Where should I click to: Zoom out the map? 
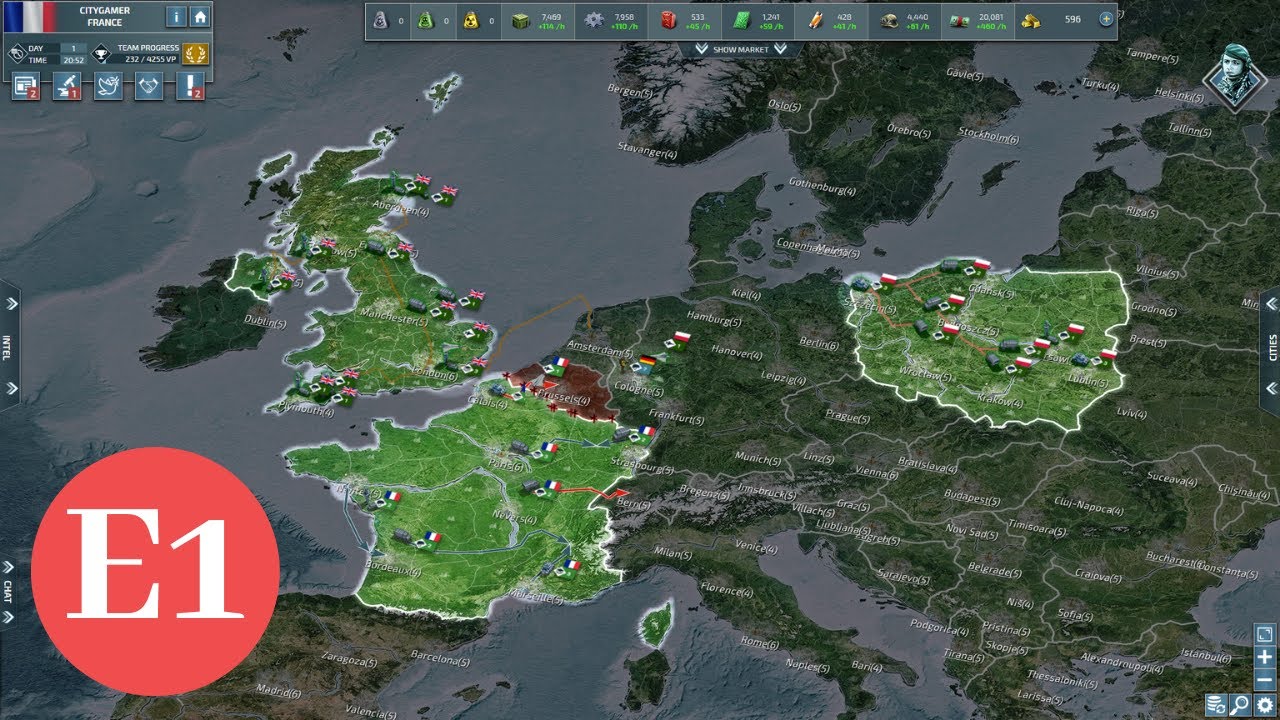pos(1264,679)
